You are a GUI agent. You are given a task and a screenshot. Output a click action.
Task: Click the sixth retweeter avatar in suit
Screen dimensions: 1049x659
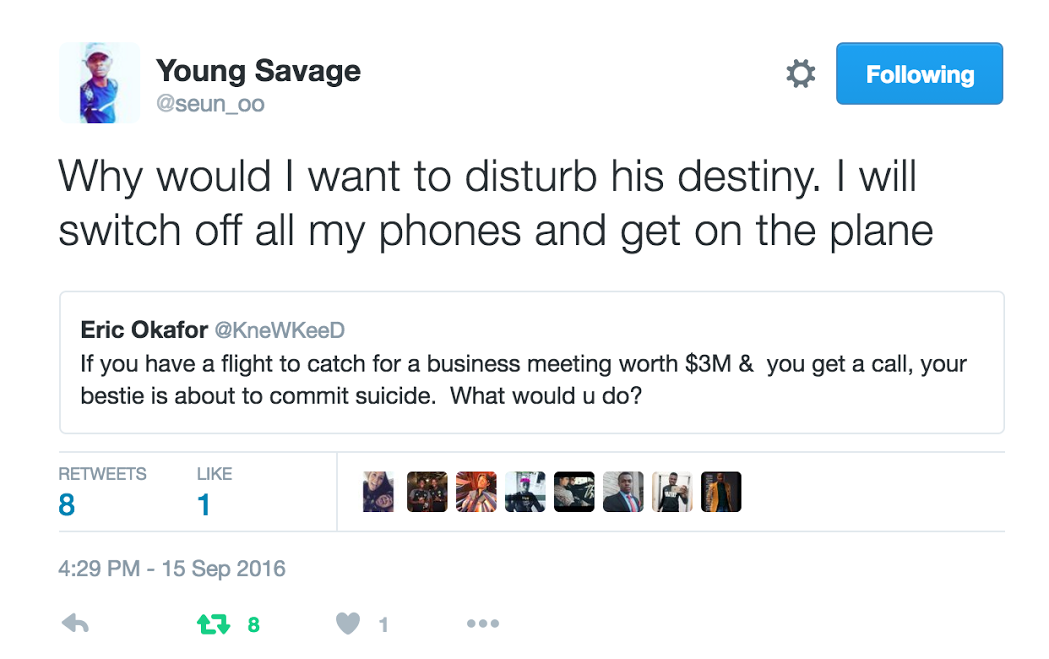(623, 492)
